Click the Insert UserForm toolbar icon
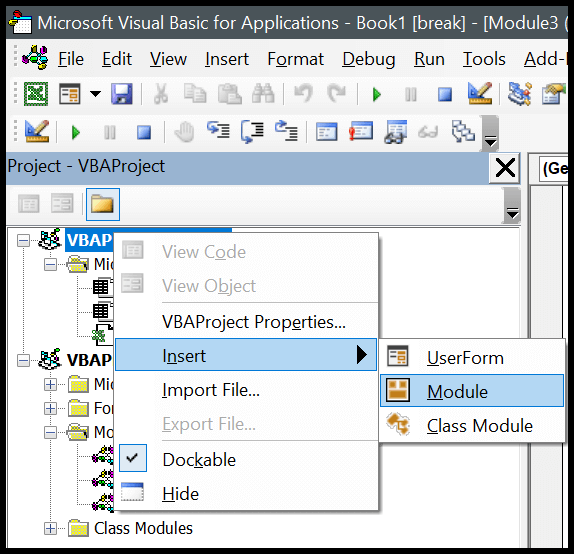 (70, 94)
